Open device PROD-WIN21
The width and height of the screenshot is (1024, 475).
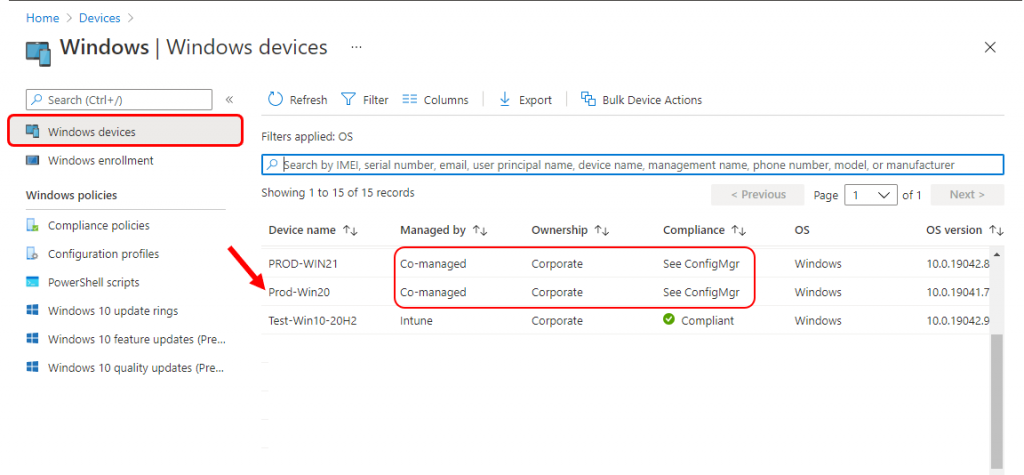(303, 264)
